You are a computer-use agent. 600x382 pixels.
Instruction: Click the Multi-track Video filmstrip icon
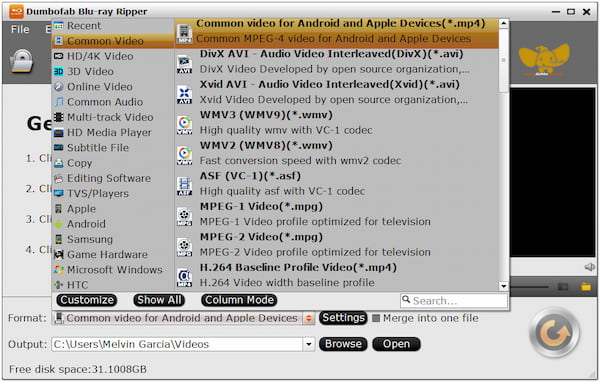[59, 117]
